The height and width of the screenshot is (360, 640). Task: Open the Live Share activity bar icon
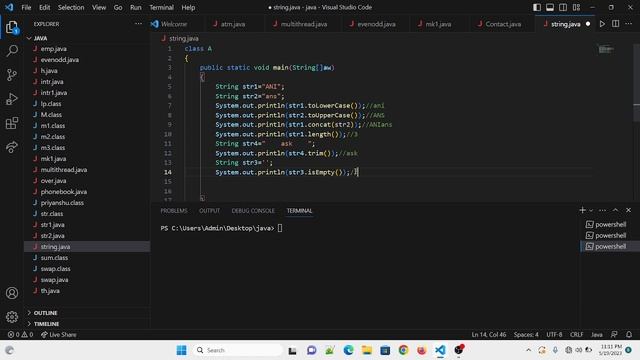coord(12,147)
